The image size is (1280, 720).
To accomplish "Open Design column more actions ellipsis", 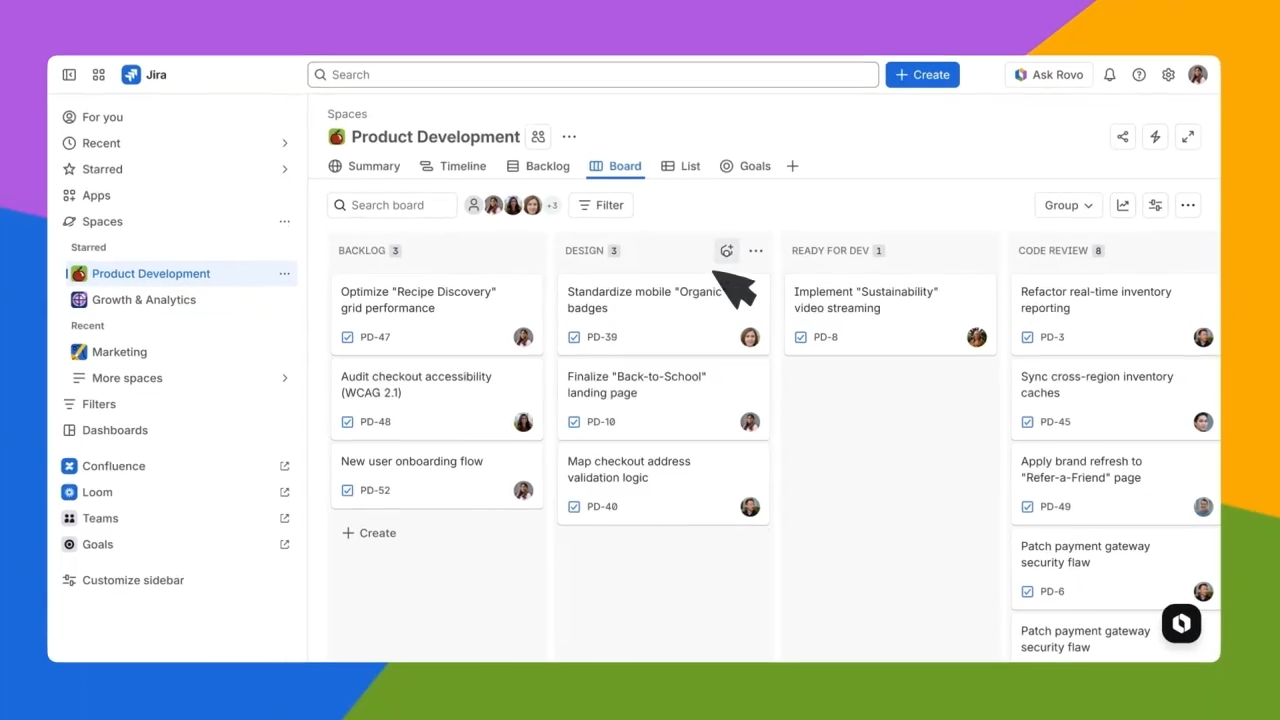I will pos(756,251).
